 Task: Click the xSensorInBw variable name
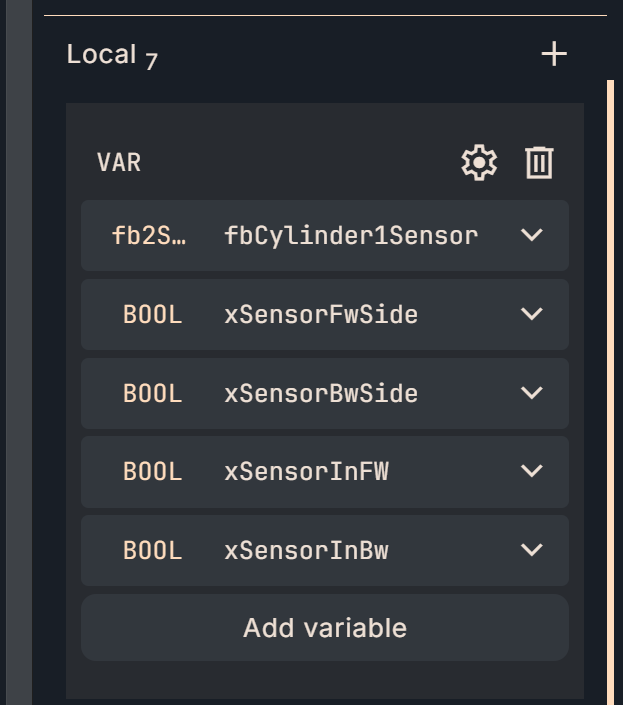306,550
